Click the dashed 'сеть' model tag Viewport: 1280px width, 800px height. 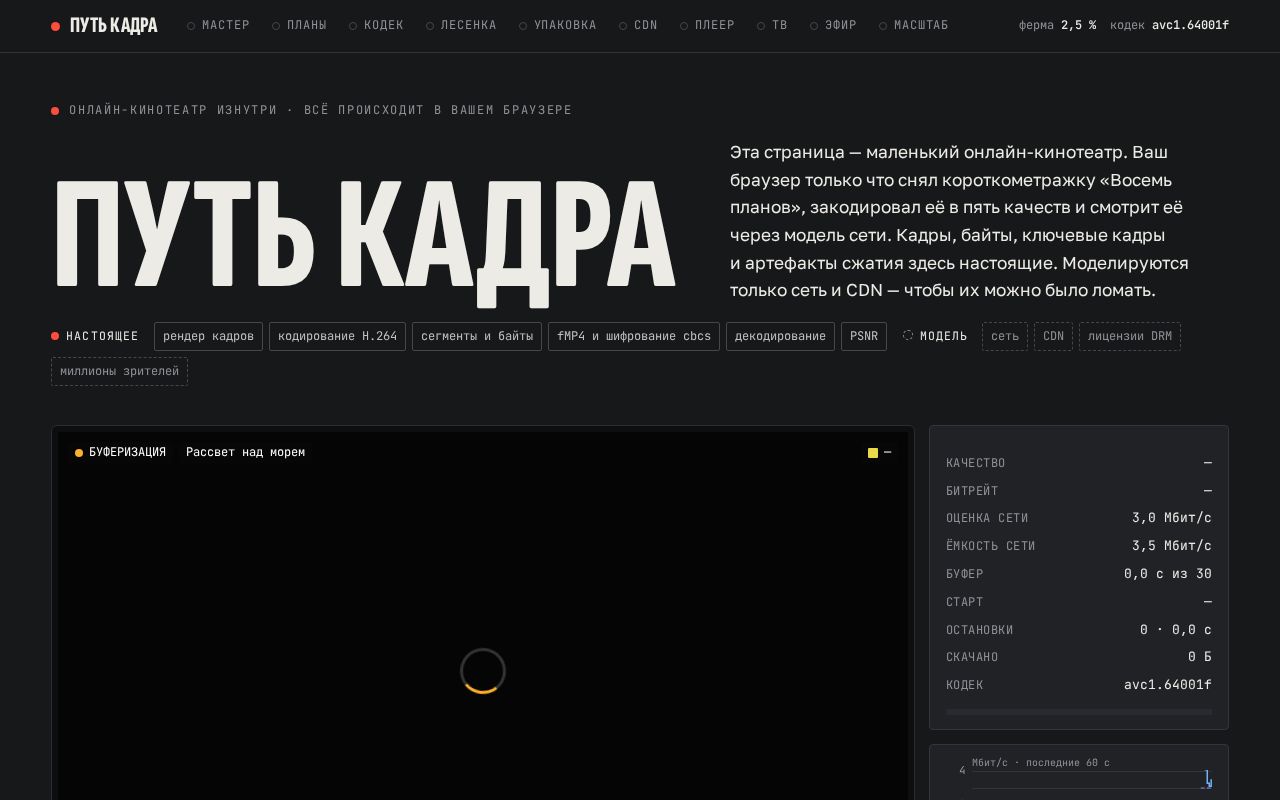1005,336
